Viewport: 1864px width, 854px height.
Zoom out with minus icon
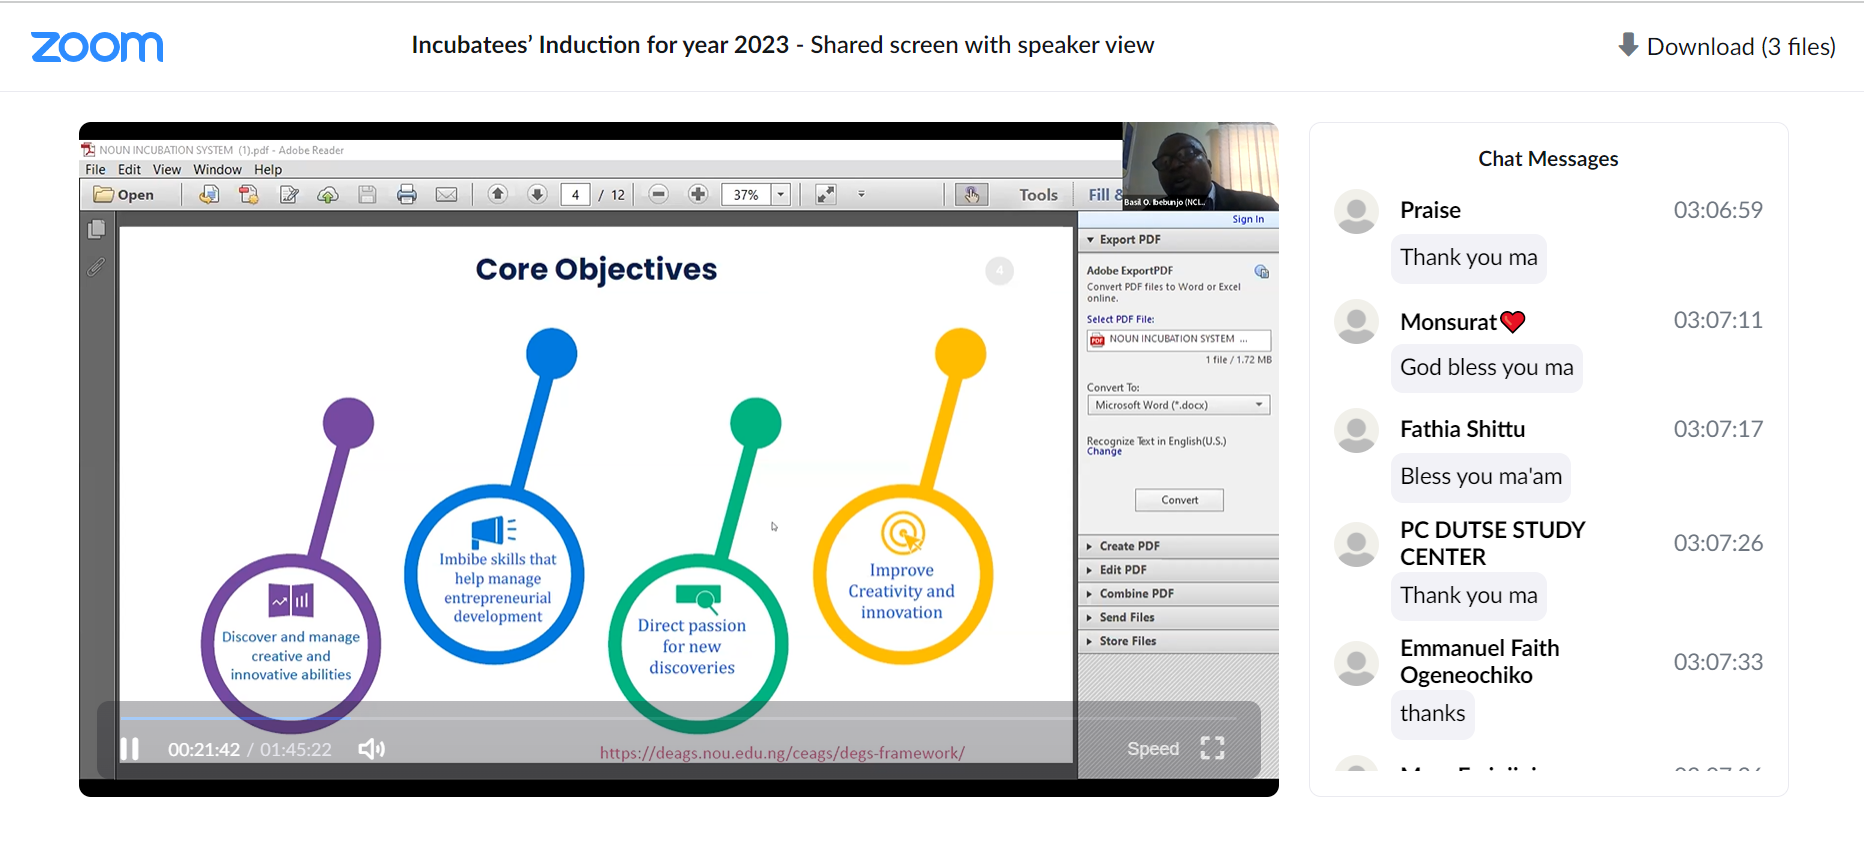[658, 194]
